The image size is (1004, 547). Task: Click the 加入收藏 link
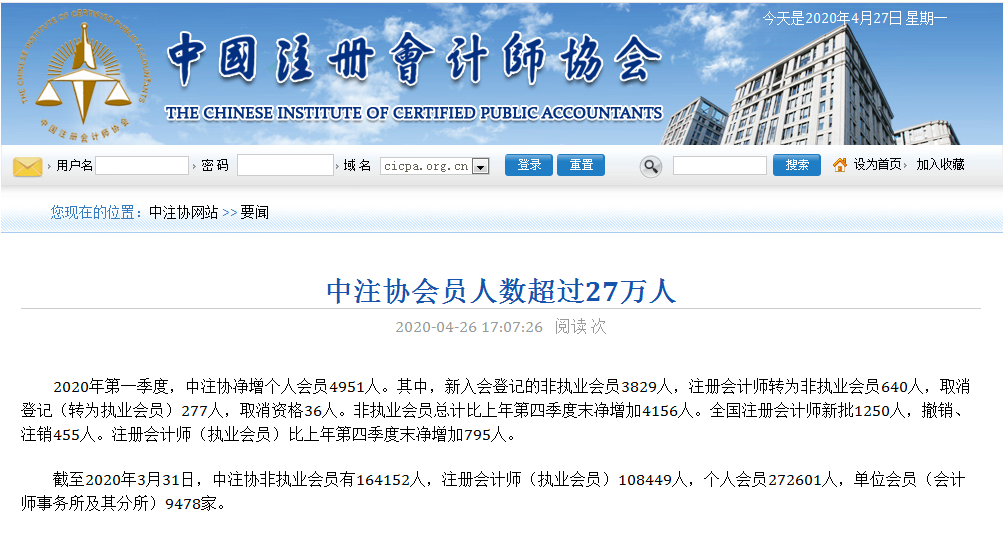click(x=940, y=165)
